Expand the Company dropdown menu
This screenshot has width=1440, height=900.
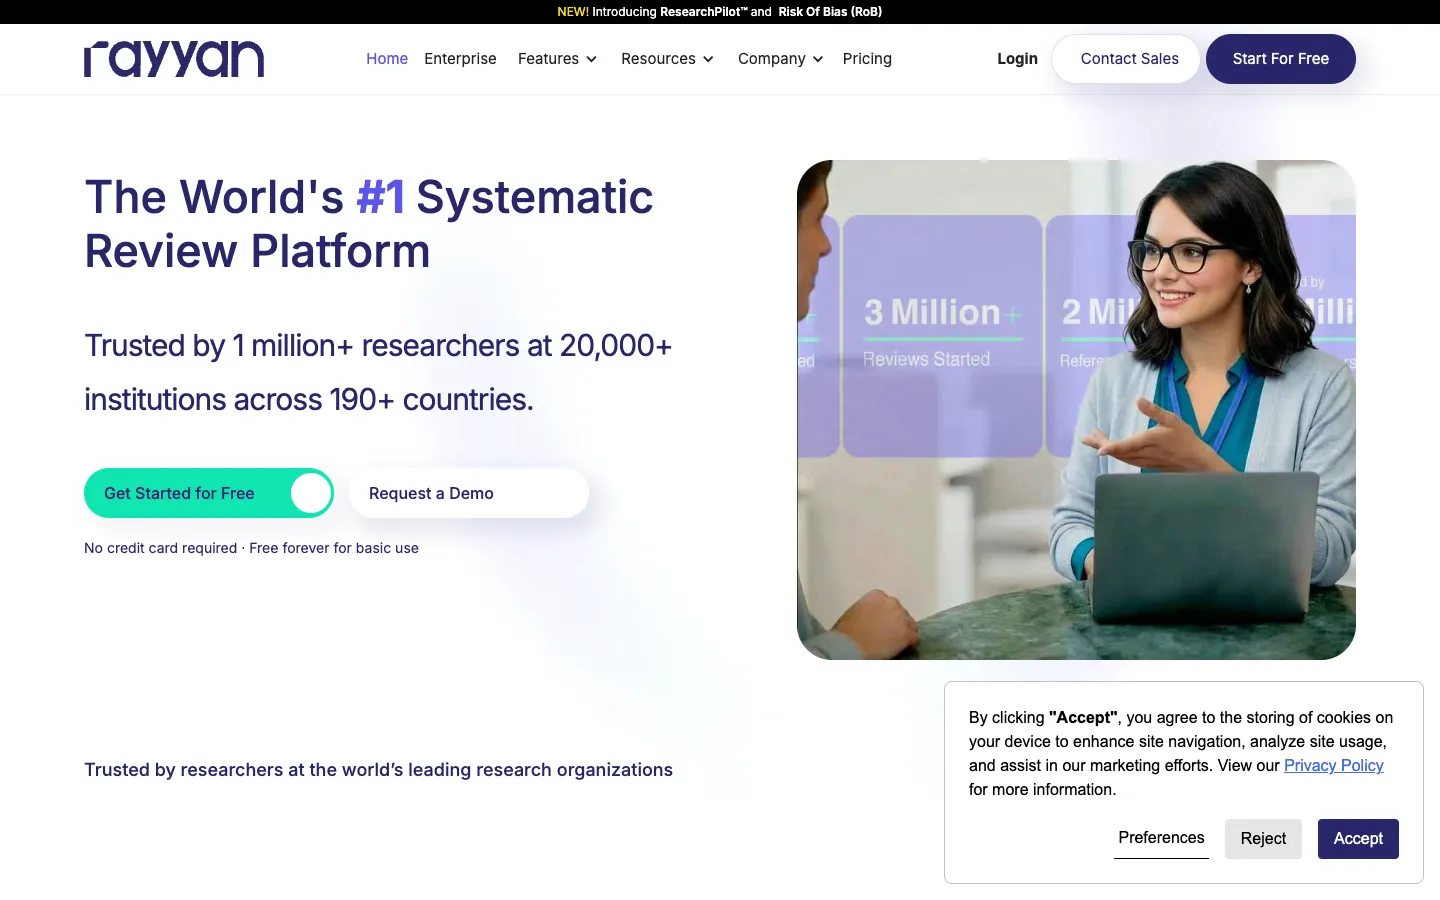780,59
